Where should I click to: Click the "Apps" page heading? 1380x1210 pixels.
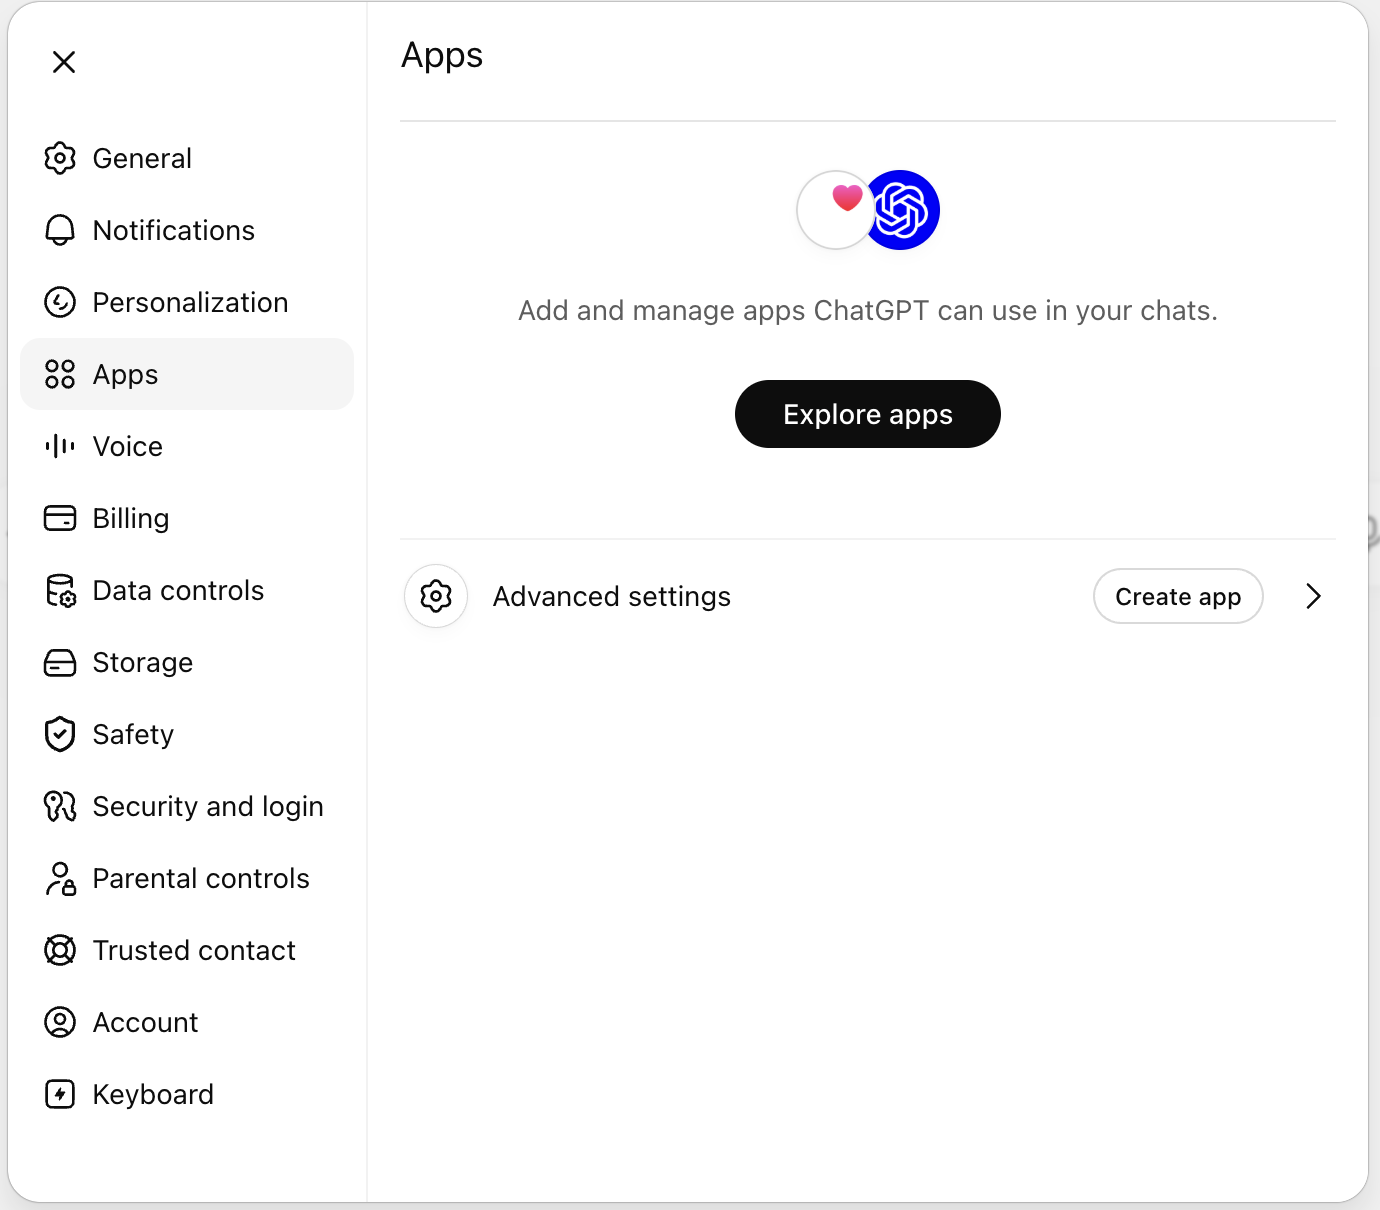coord(442,56)
